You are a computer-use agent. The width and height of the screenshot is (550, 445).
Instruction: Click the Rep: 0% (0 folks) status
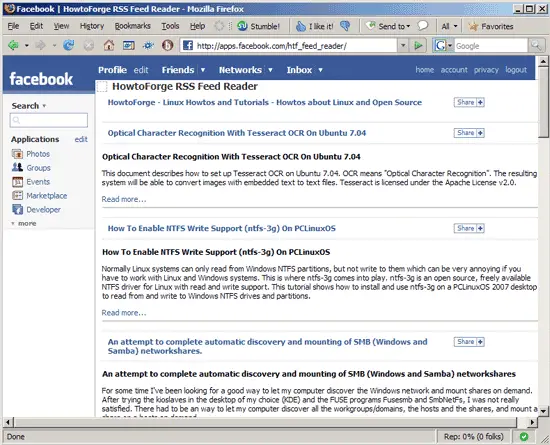pyautogui.click(x=474, y=437)
